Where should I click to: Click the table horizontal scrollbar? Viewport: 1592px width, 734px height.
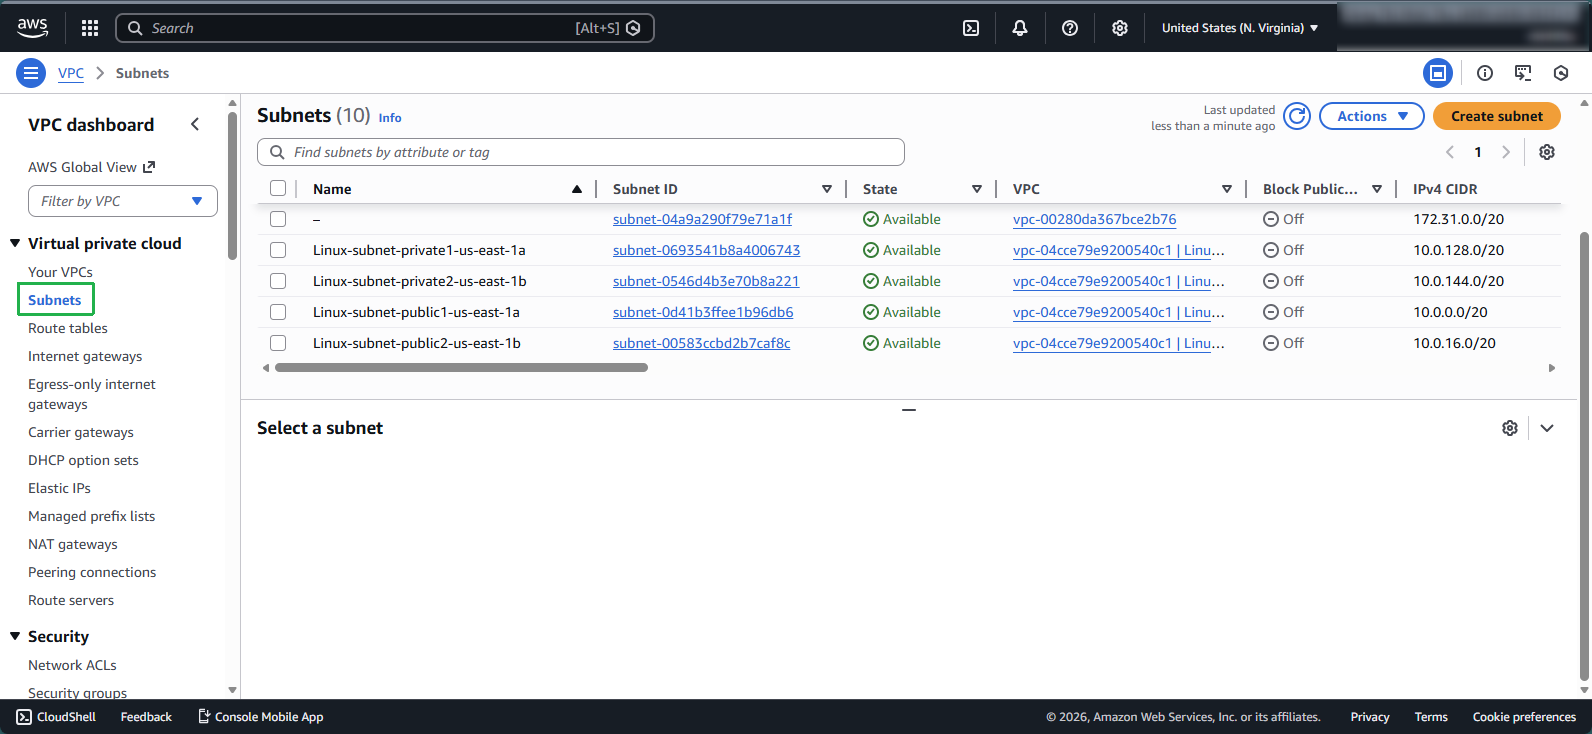click(461, 368)
